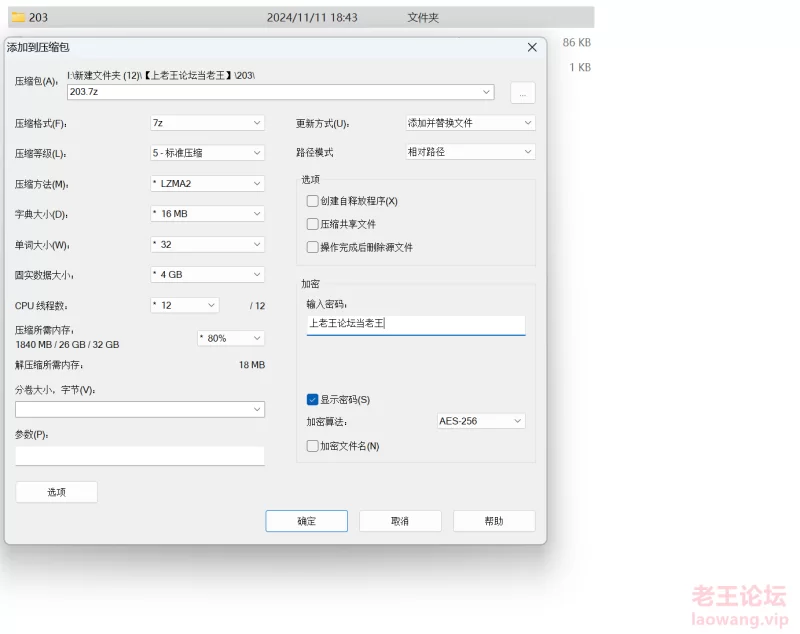Close the 添加到压缩包 dialog with X
Image resolution: width=800 pixels, height=634 pixels.
[532, 47]
